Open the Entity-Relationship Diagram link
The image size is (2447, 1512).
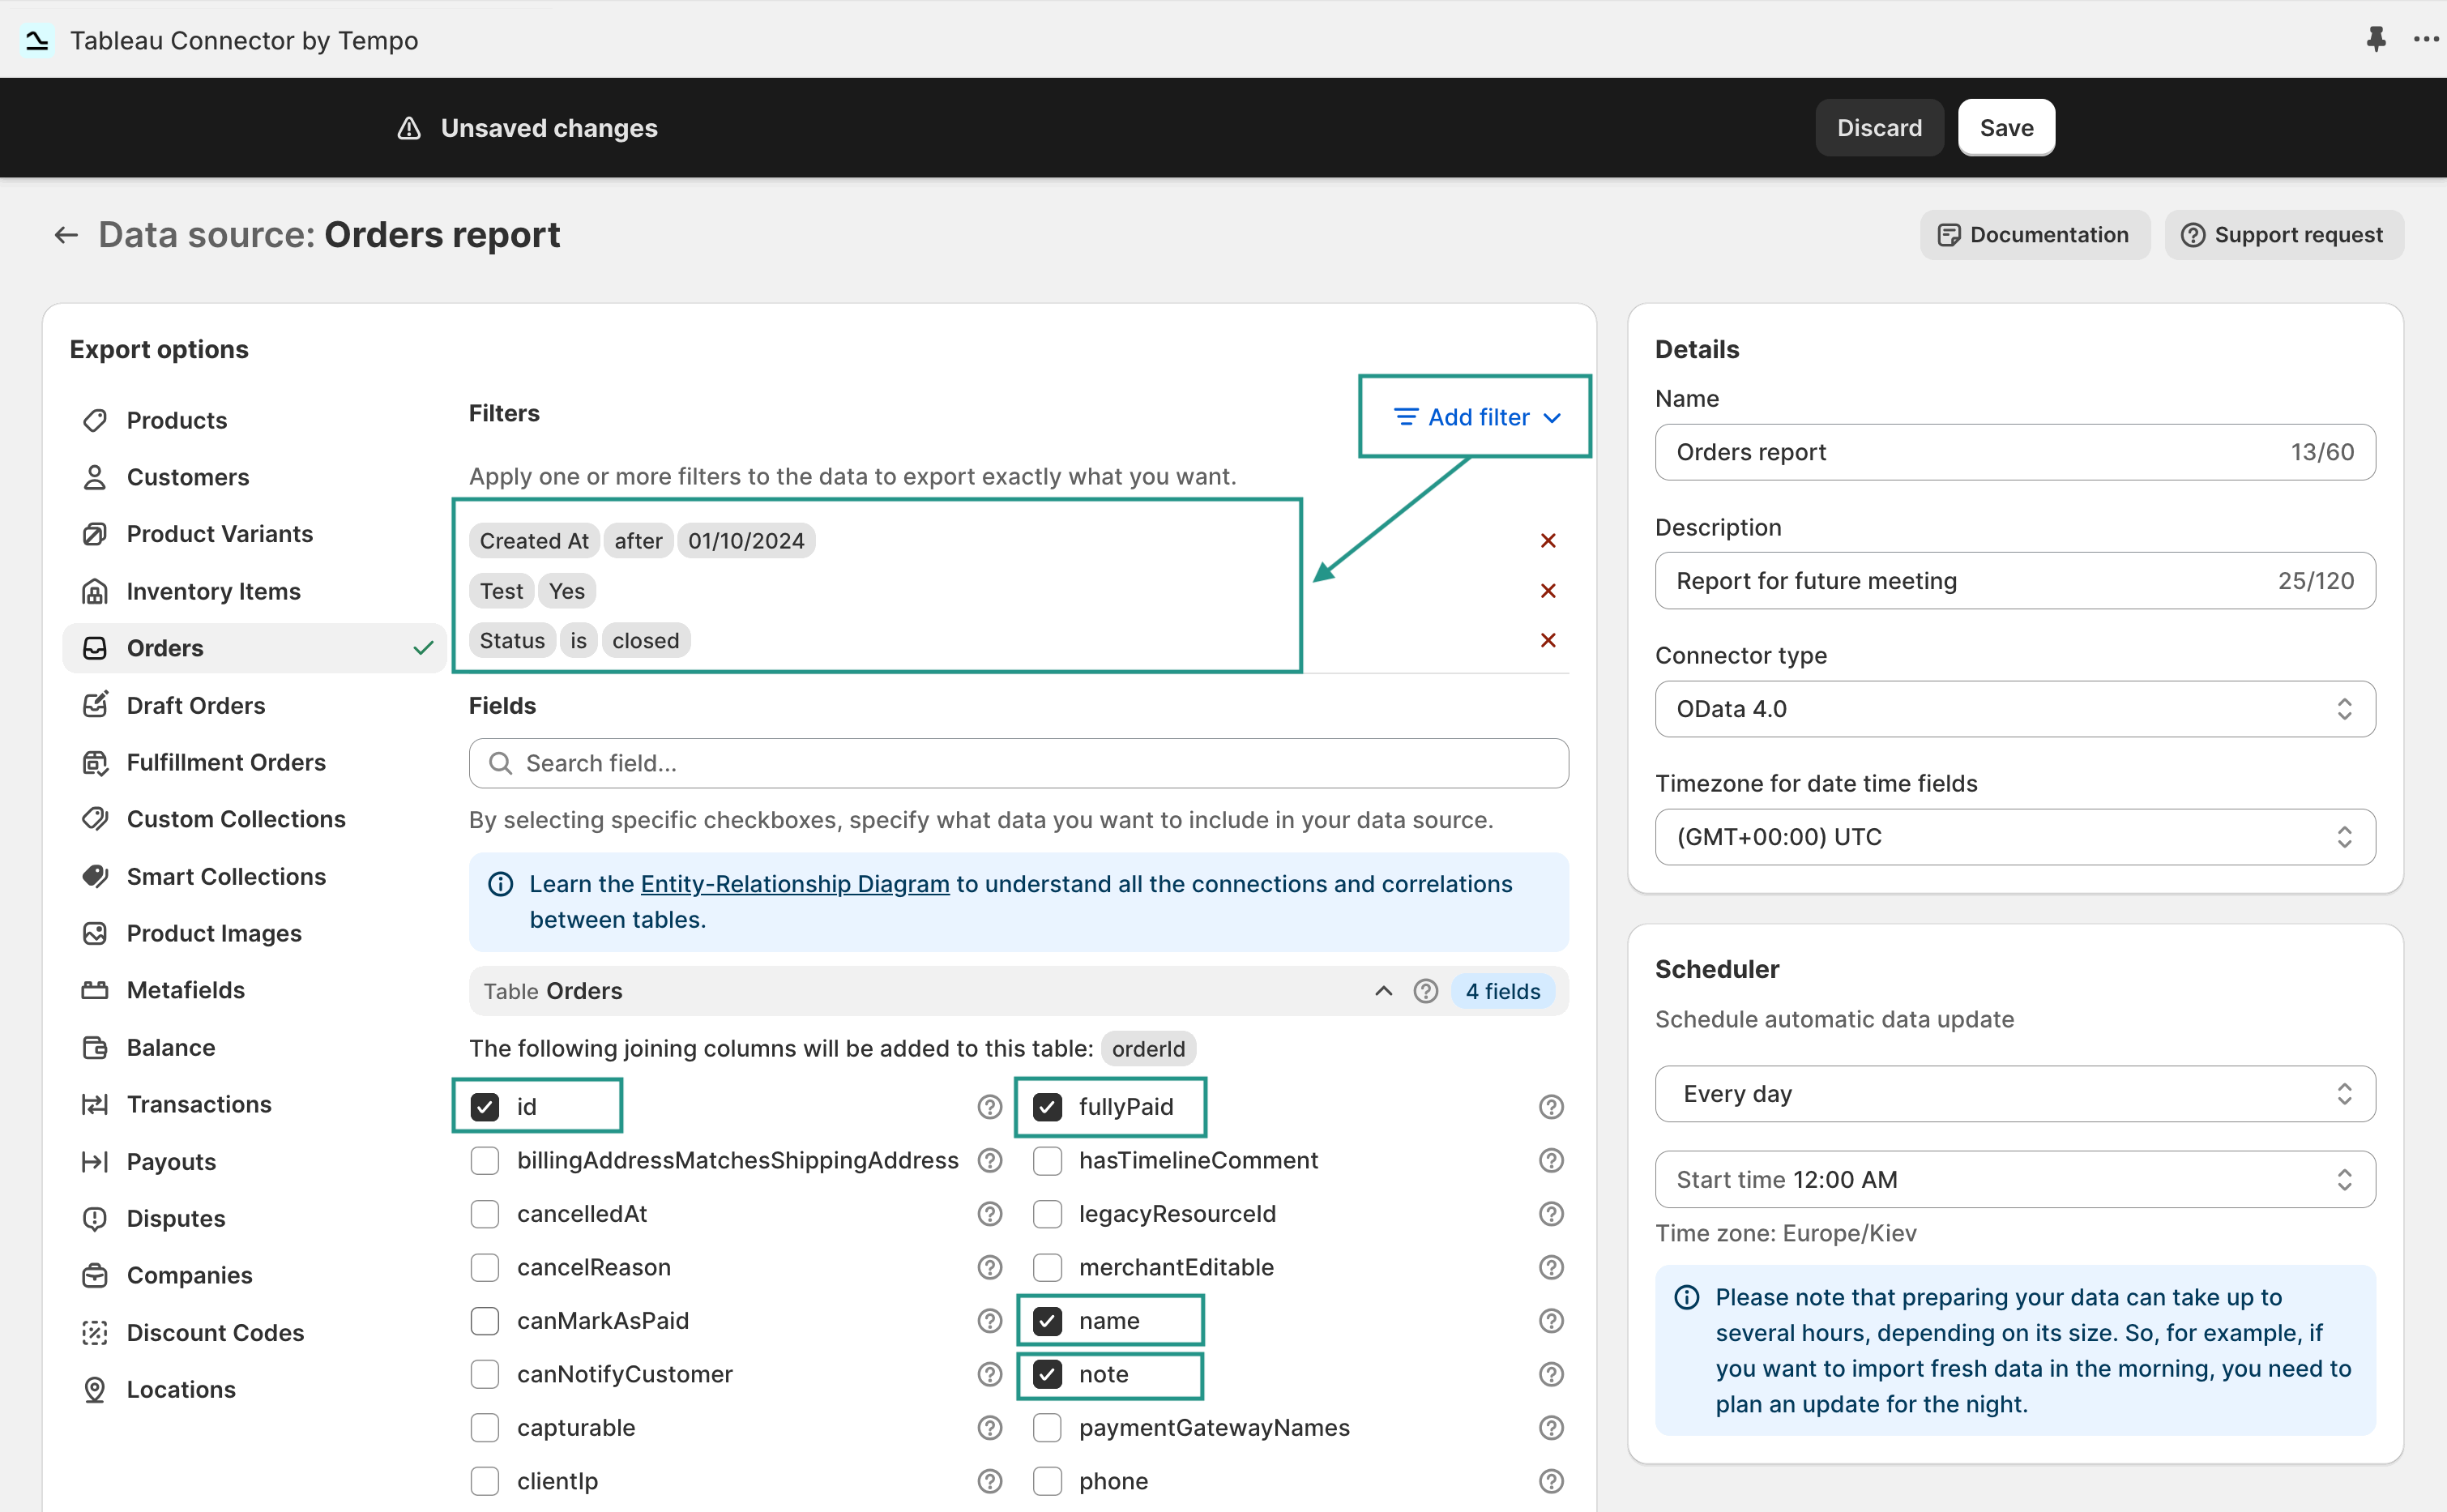pyautogui.click(x=794, y=884)
